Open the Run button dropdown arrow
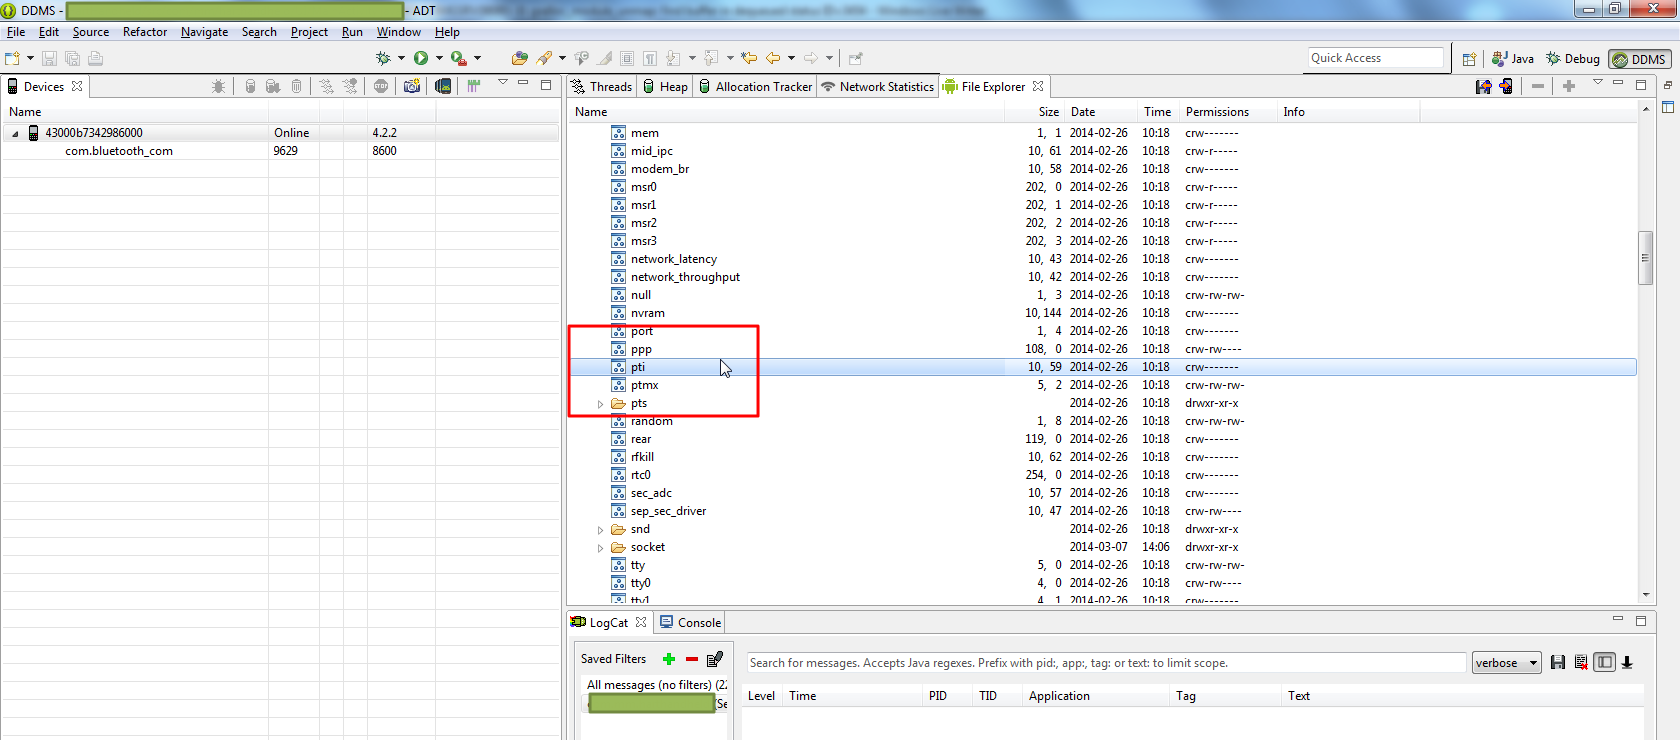 [x=439, y=58]
